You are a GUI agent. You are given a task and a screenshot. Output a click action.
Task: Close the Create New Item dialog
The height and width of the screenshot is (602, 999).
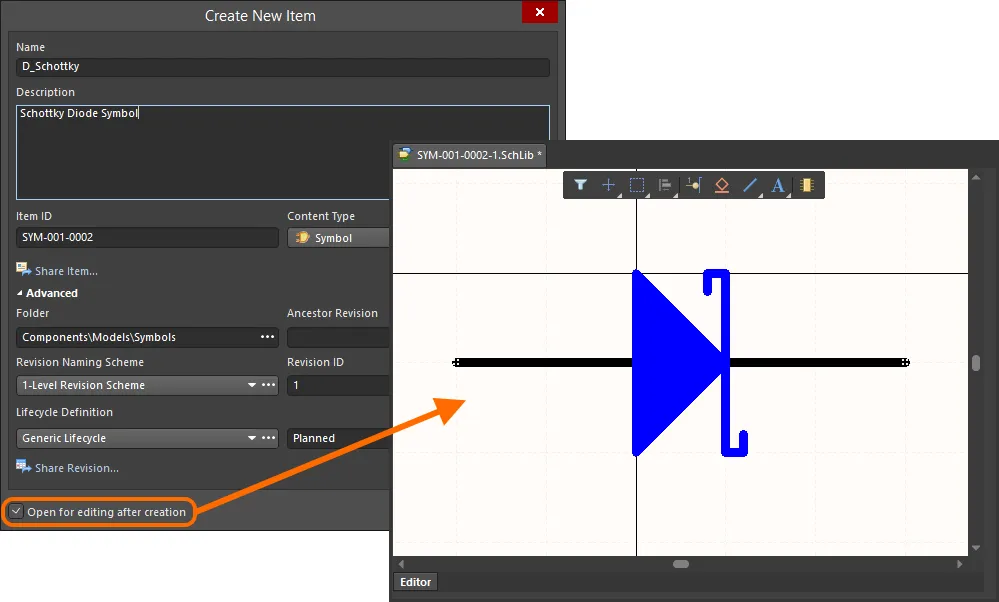coord(540,12)
